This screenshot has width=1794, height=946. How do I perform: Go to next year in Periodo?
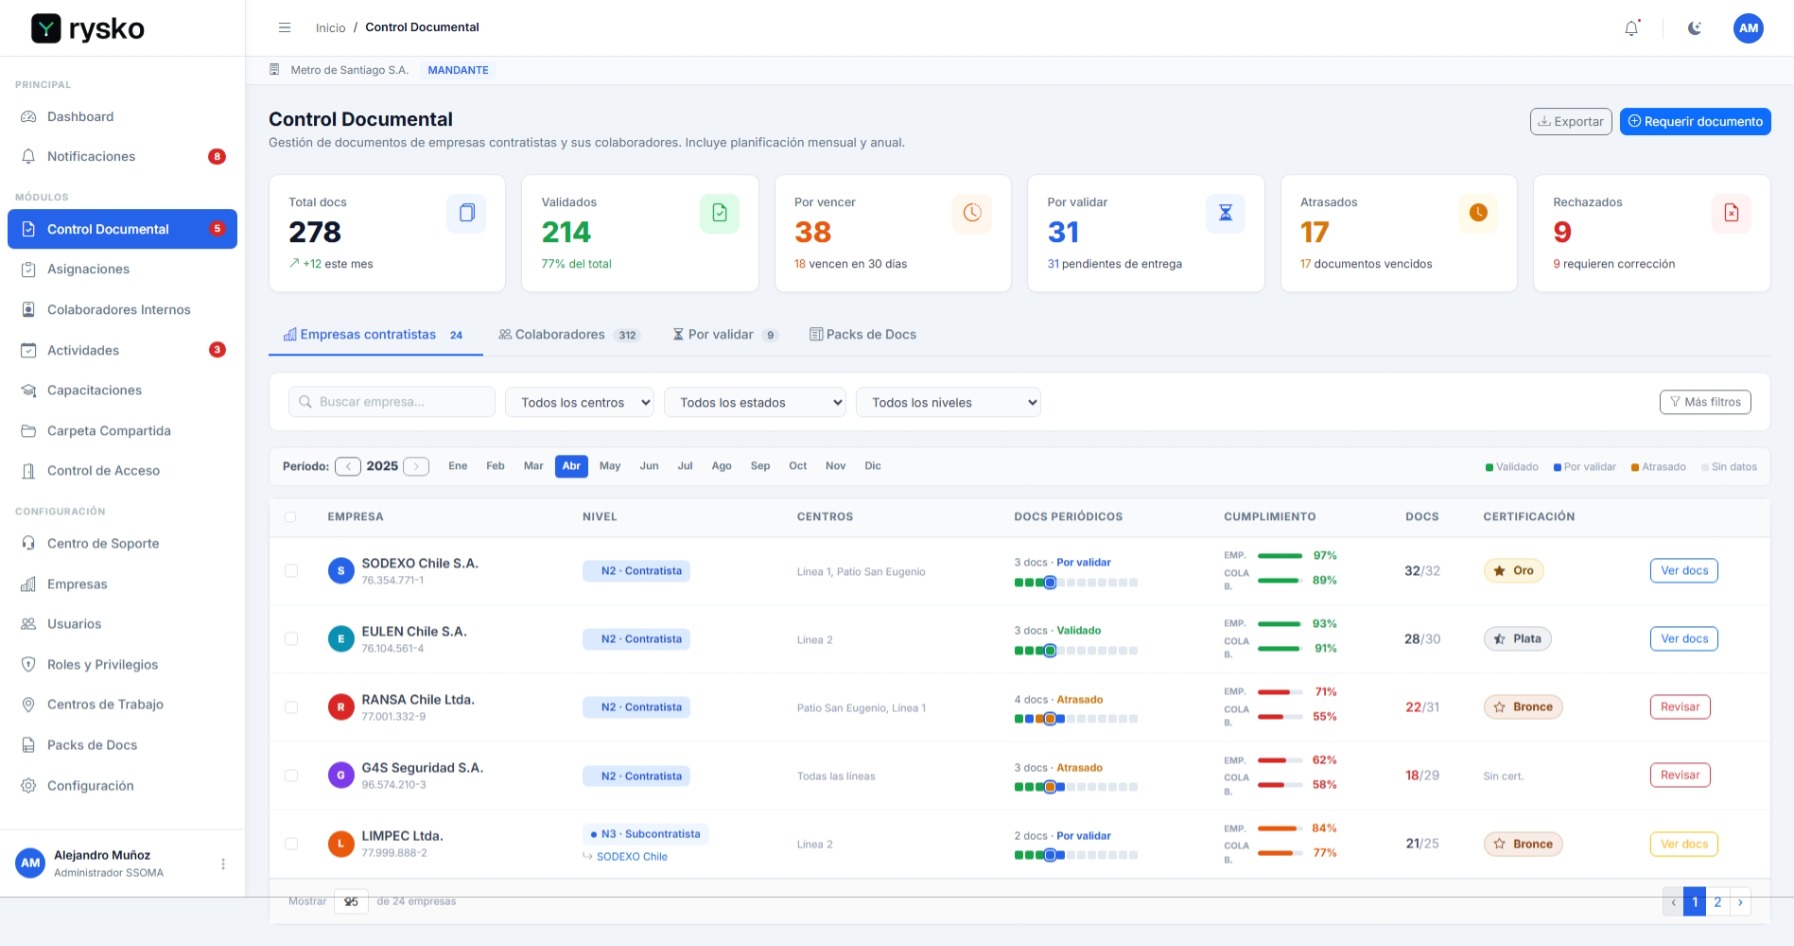pos(416,466)
